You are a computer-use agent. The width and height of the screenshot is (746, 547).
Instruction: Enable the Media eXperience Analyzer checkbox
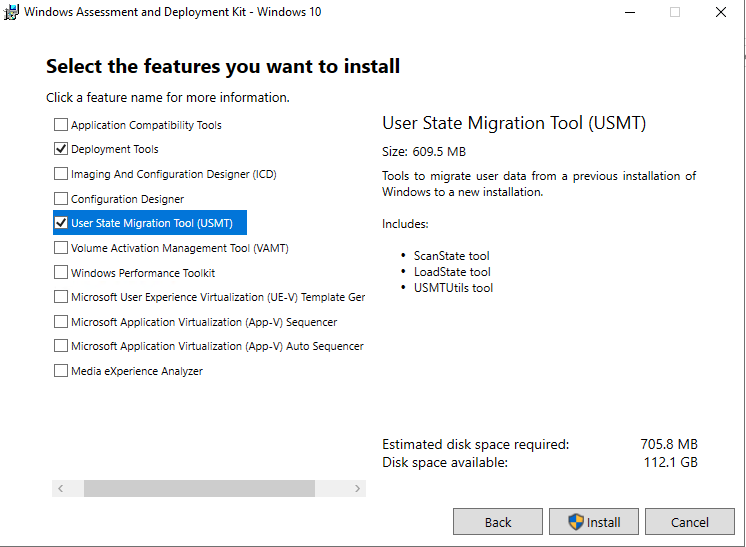point(61,371)
